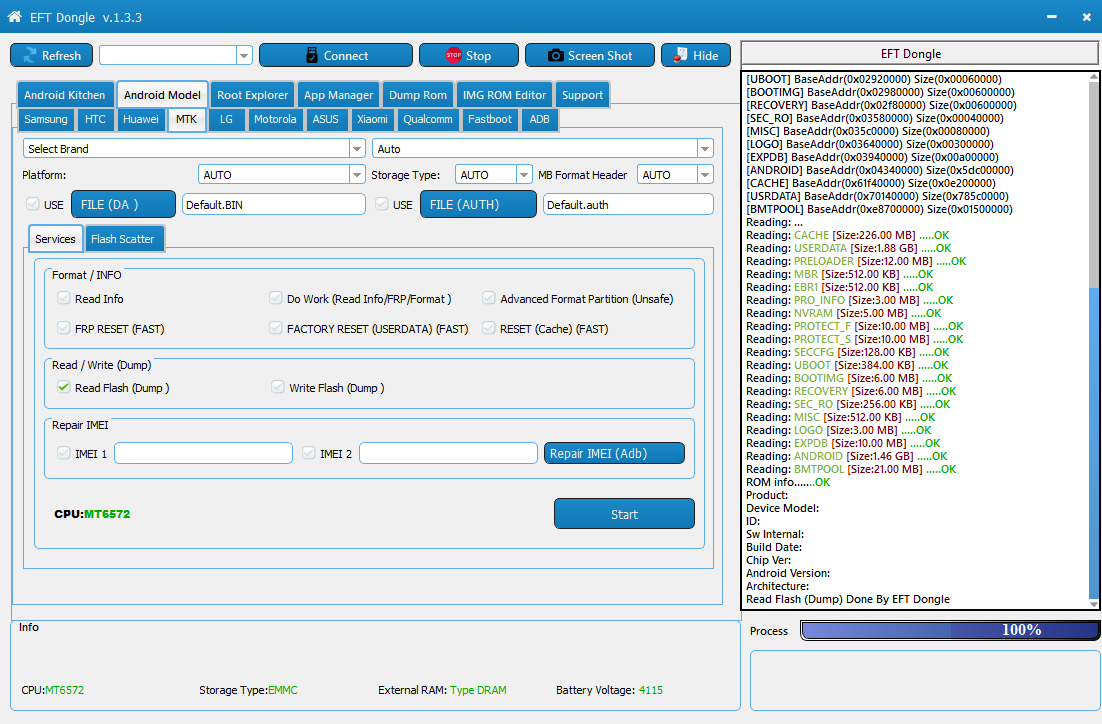Open the Select Brand dropdown
This screenshot has width=1102, height=724.
(x=357, y=148)
